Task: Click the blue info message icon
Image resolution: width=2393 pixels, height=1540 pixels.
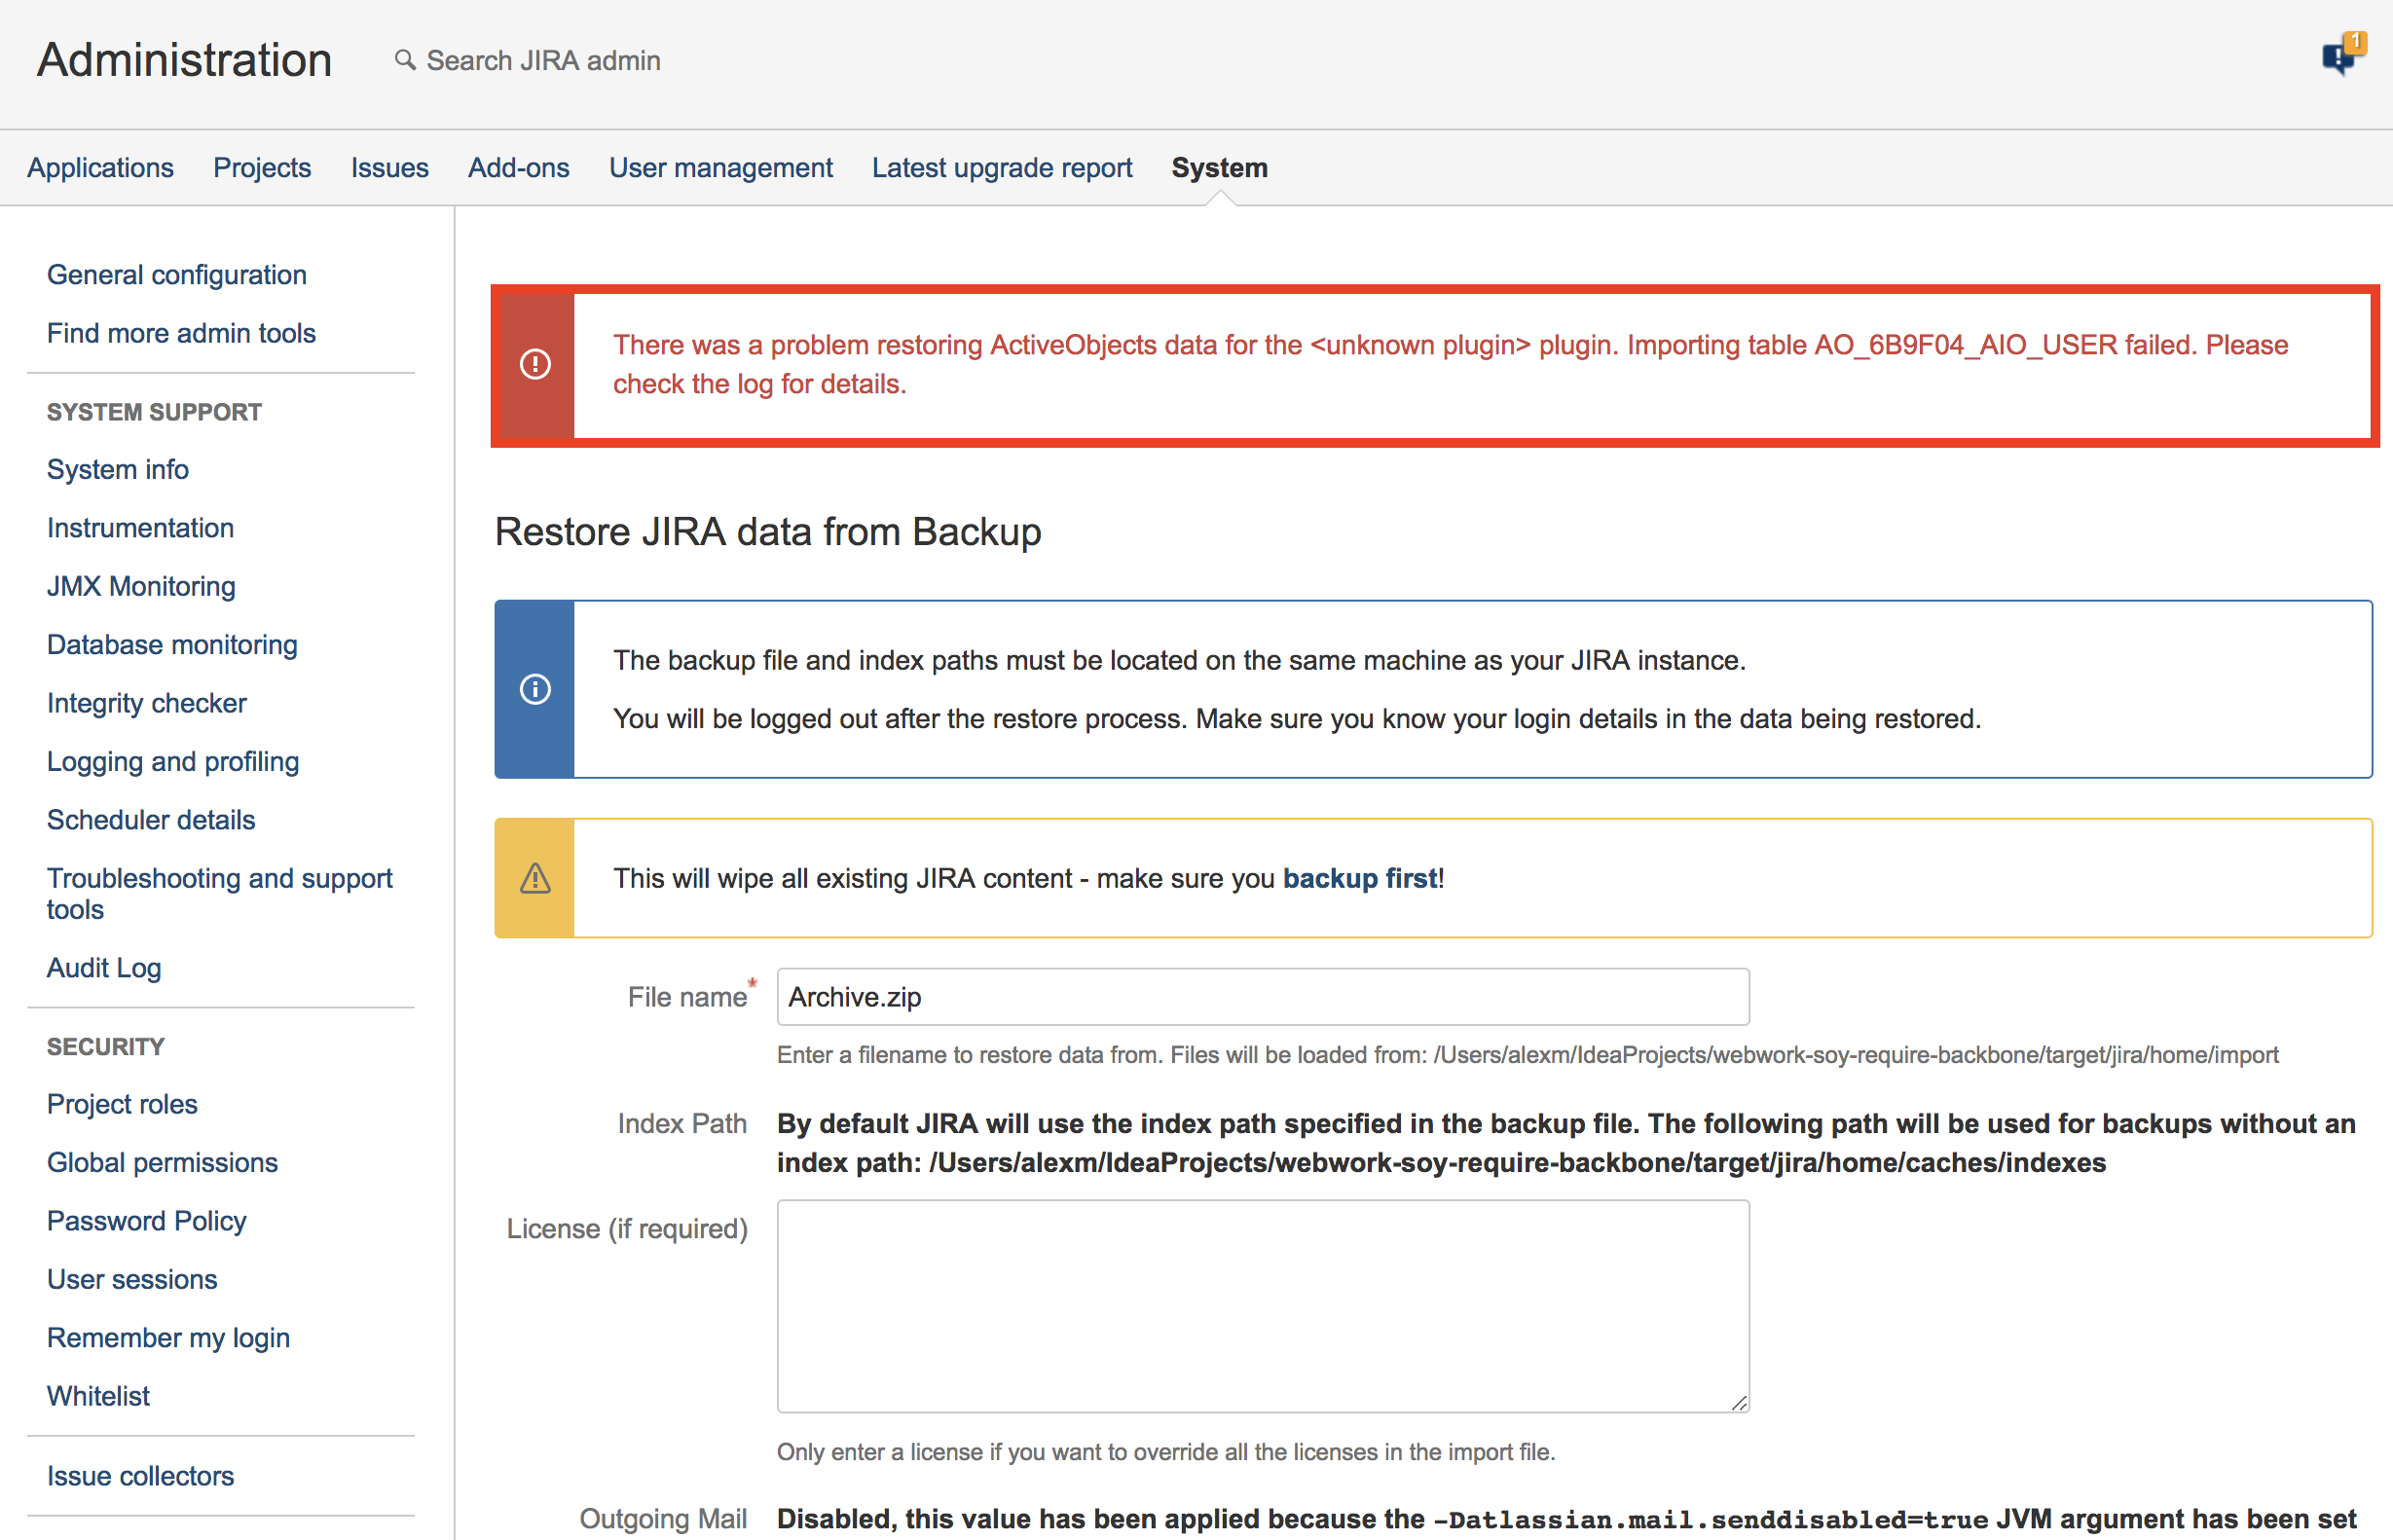Action: tap(535, 689)
